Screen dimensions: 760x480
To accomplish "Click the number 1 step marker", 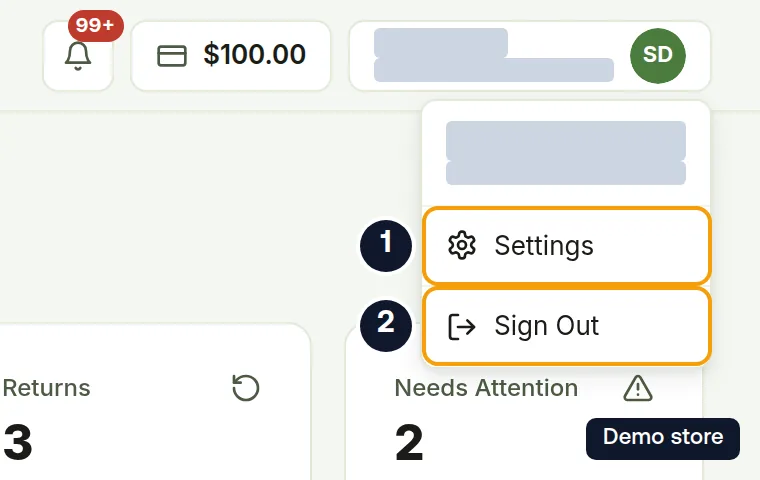I will tap(386, 245).
